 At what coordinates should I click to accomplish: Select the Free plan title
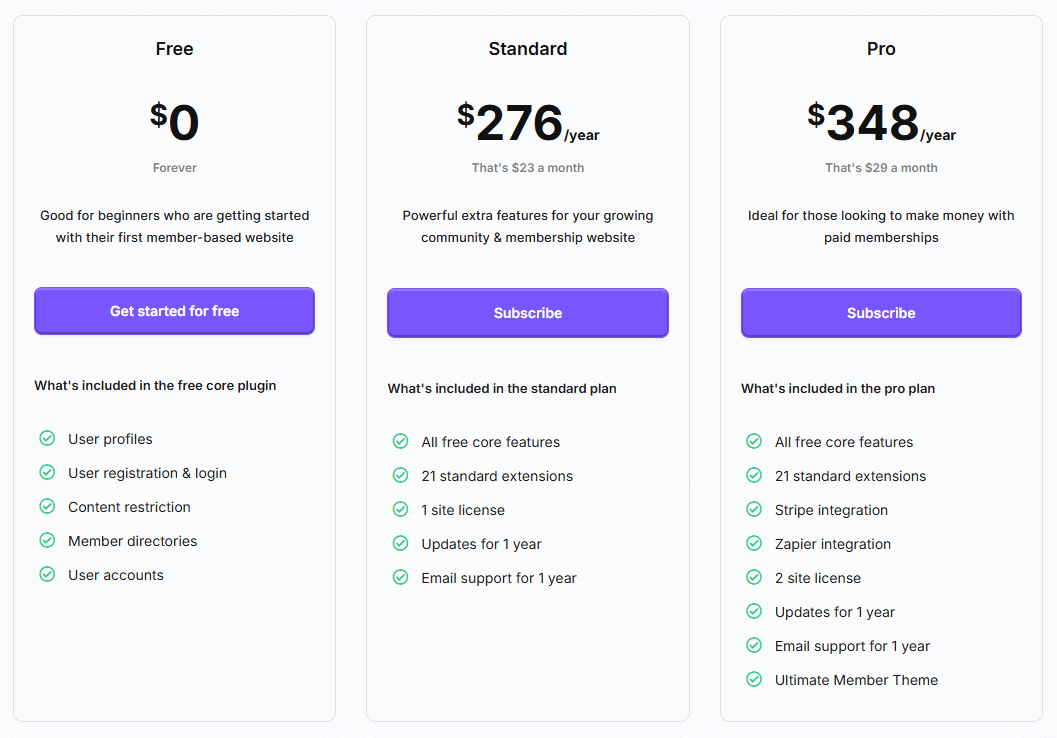coord(175,49)
